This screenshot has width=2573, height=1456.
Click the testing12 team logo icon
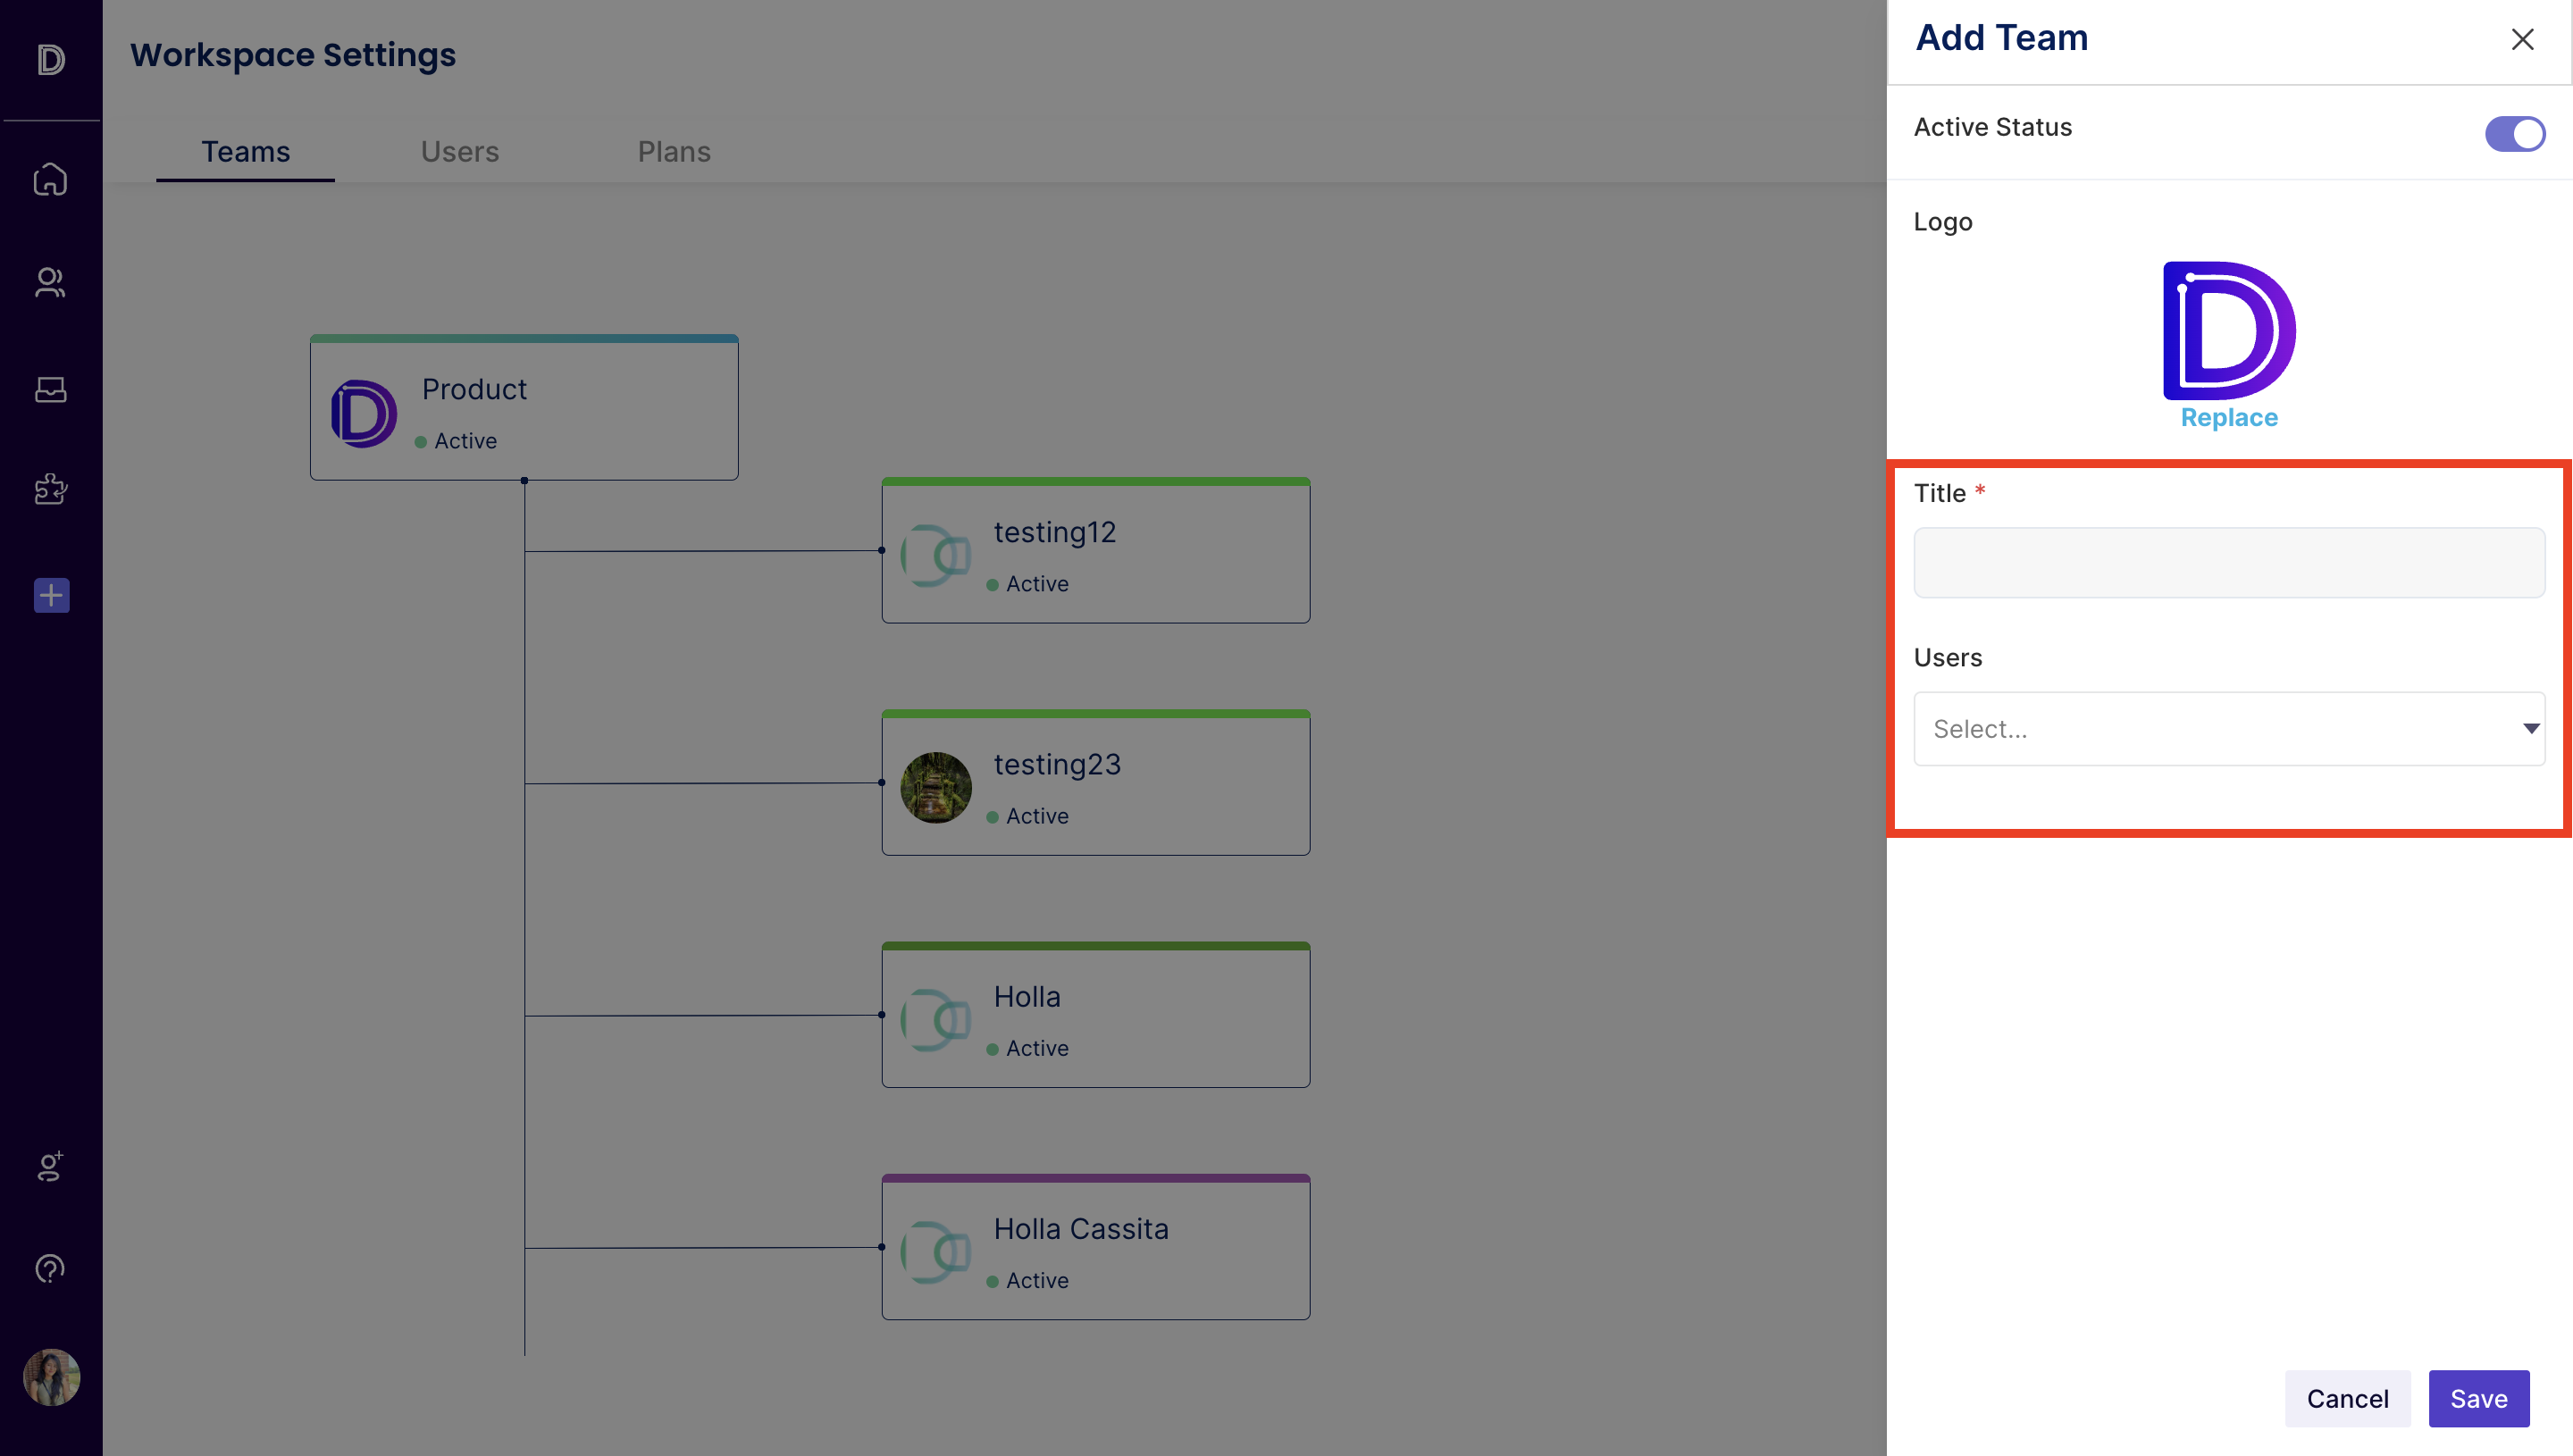click(936, 555)
